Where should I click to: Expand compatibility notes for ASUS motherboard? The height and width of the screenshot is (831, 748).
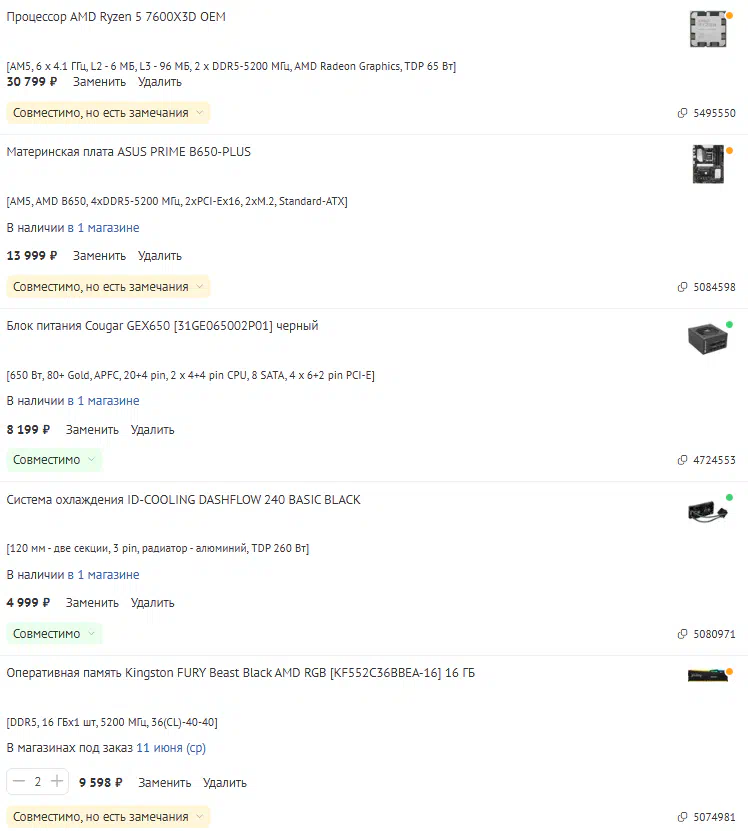coord(108,287)
